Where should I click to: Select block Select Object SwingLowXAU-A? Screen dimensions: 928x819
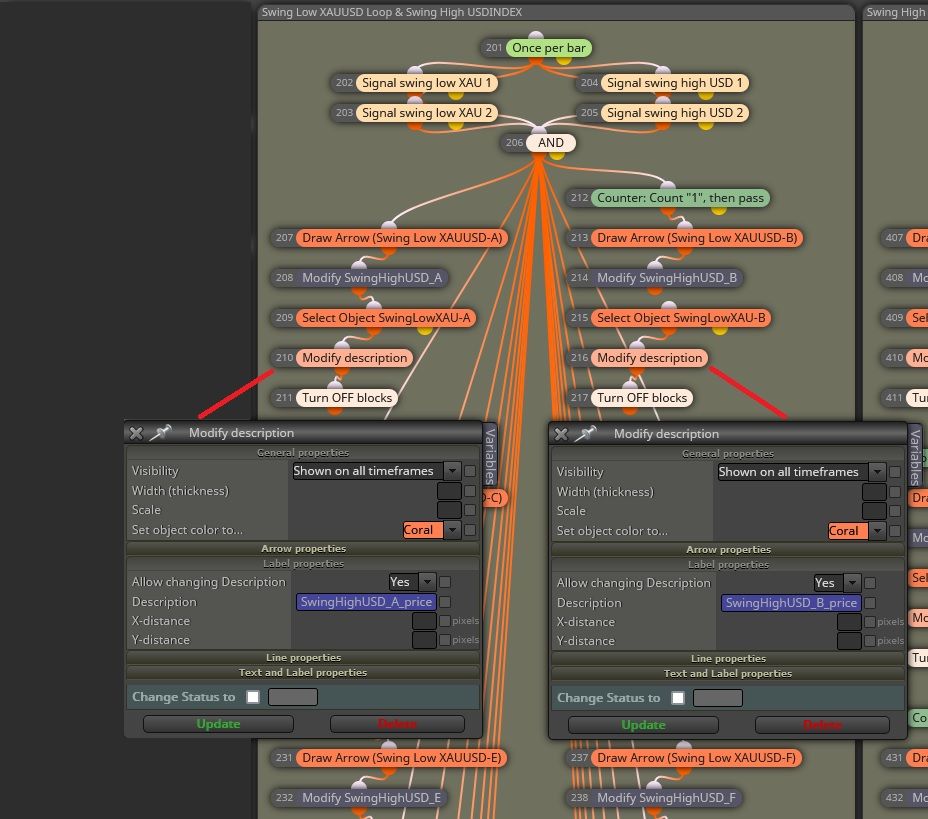[x=386, y=318]
